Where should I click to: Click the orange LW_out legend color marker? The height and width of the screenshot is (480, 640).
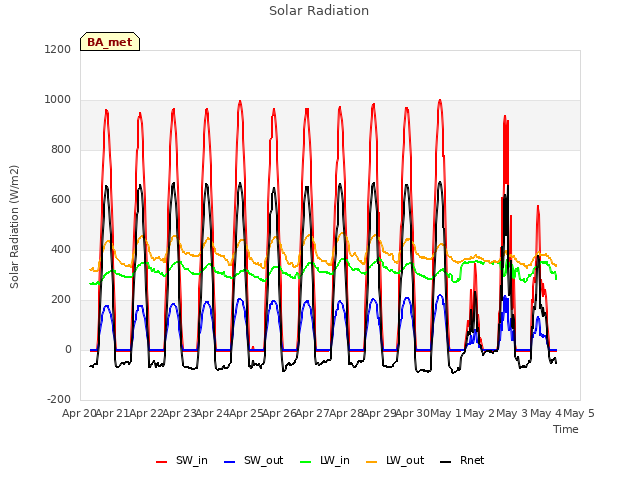tap(372, 462)
